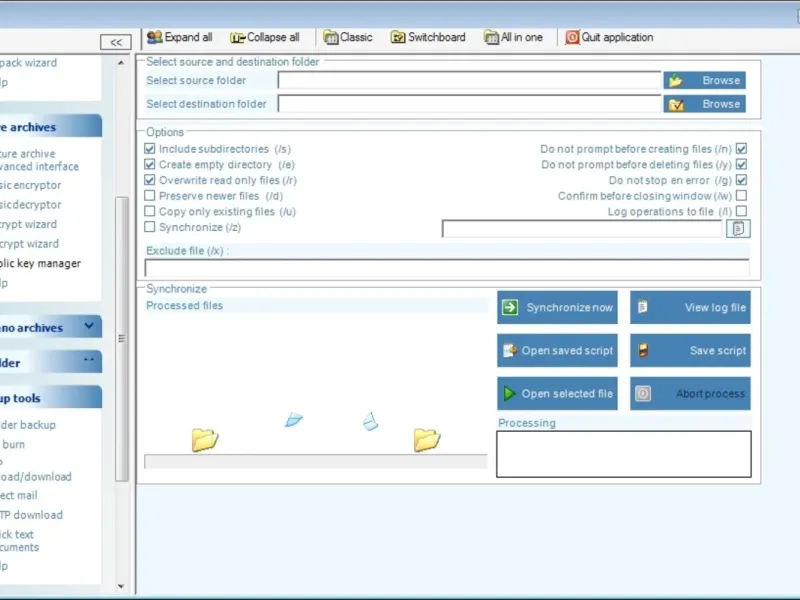Click the sidebar vertical scrollbar thumb

[x=121, y=339]
